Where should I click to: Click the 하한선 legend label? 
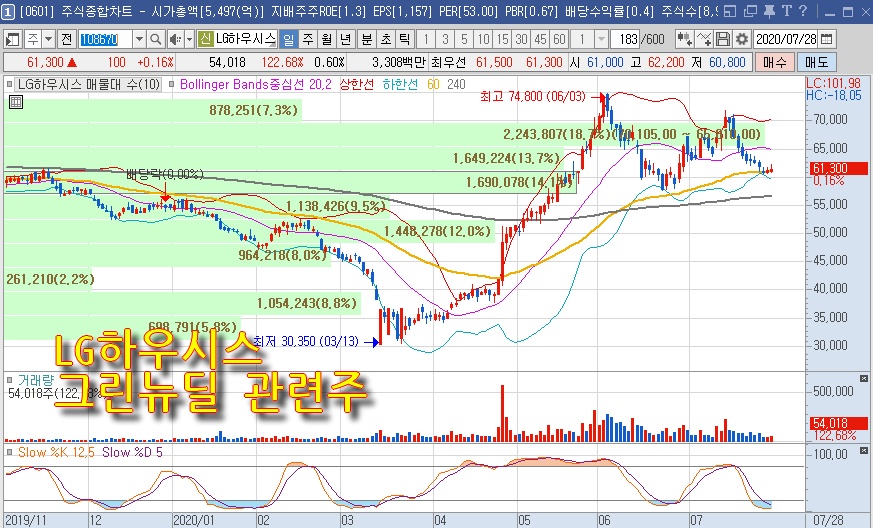pos(400,85)
